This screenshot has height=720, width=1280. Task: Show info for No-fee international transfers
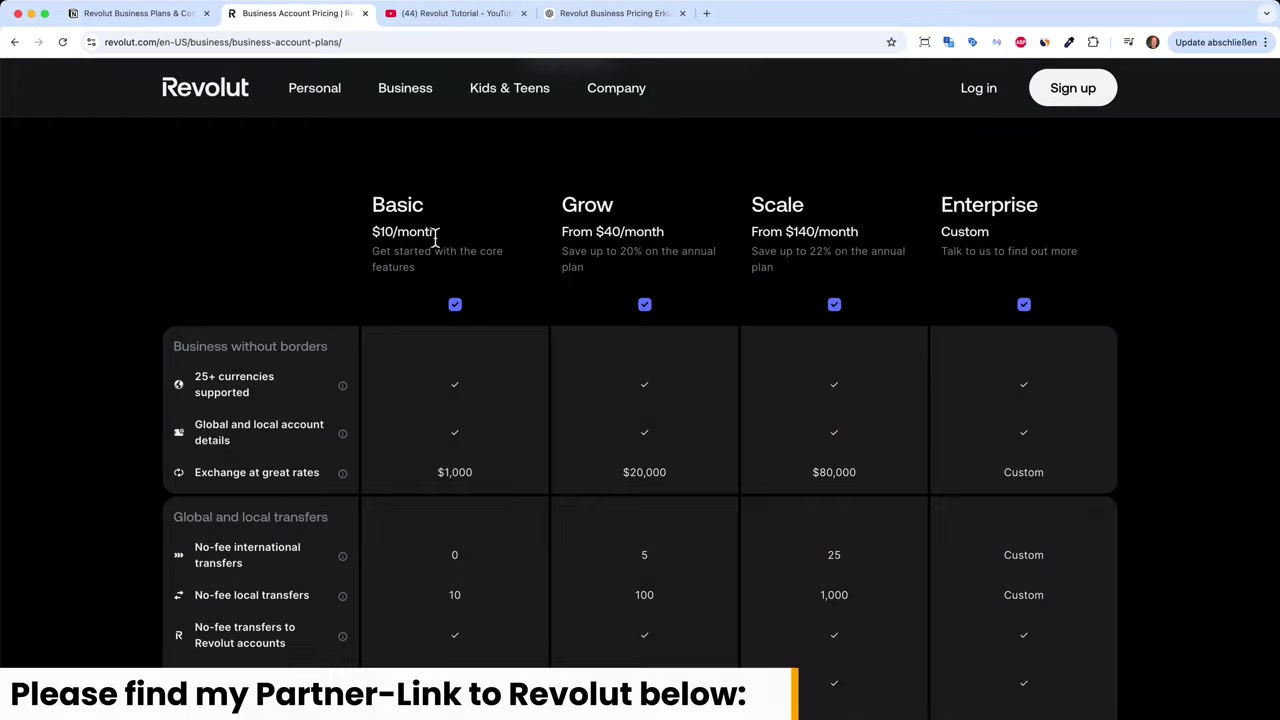coord(342,556)
